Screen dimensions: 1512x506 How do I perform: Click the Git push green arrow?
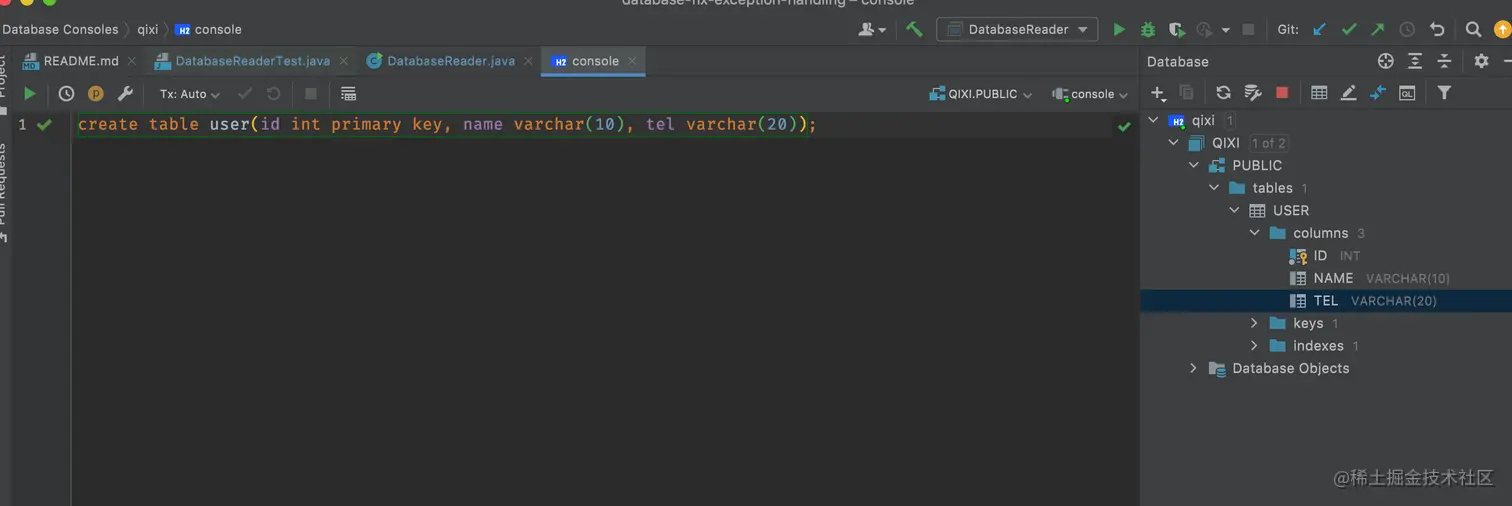[x=1378, y=29]
